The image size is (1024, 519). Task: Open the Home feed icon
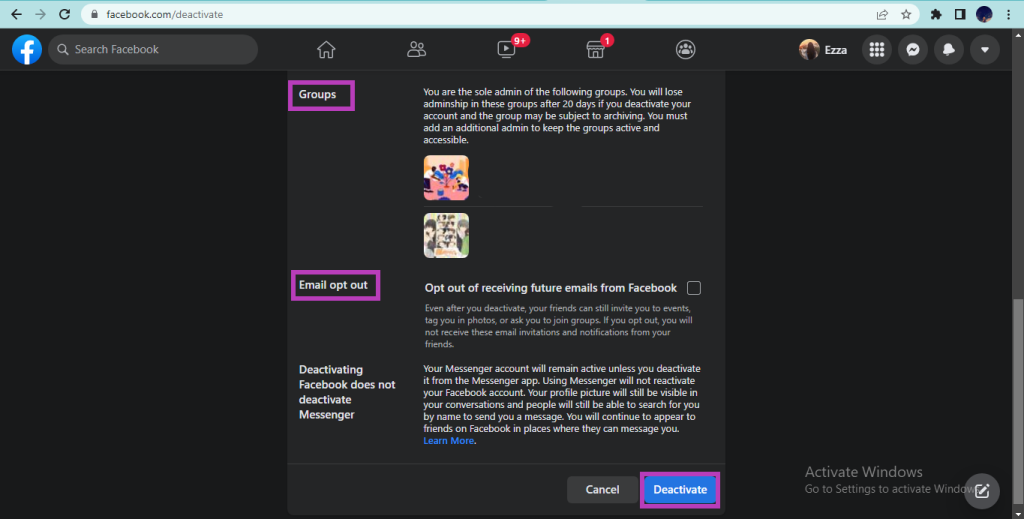(x=326, y=50)
